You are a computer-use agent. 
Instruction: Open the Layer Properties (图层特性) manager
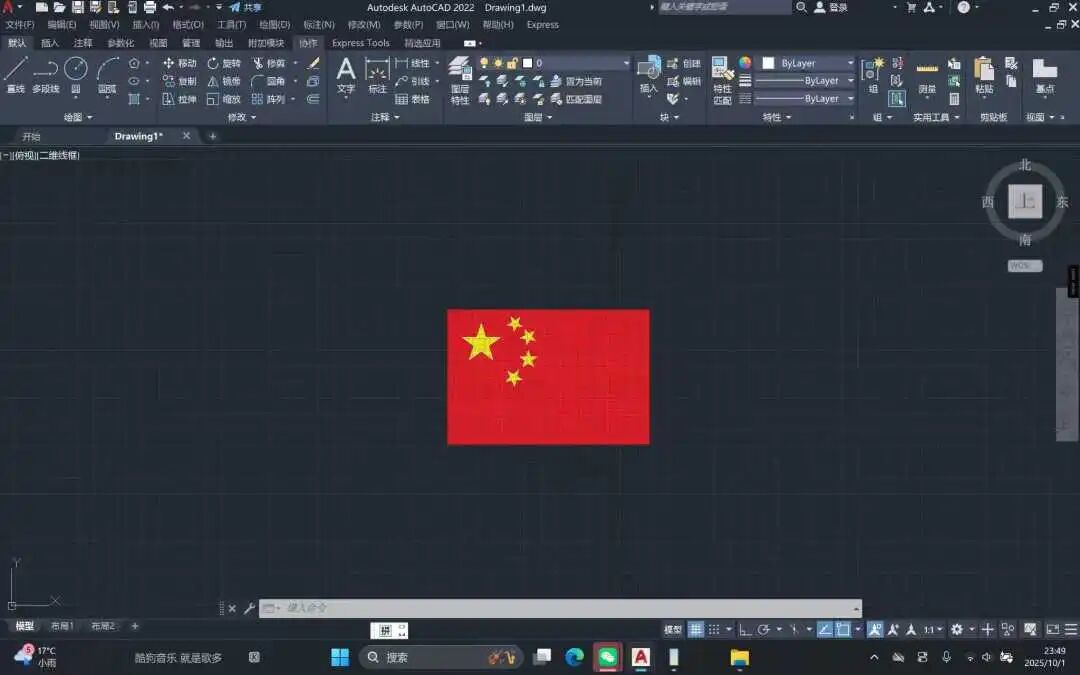[459, 70]
